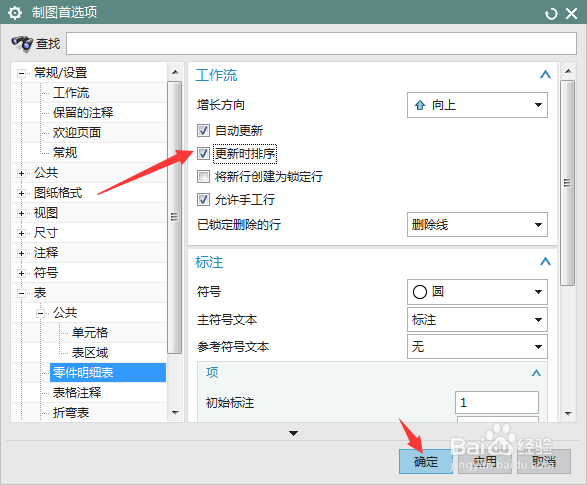Screen dimensions: 587x485
Task: Click 确定 to confirm settings
Action: click(x=426, y=462)
